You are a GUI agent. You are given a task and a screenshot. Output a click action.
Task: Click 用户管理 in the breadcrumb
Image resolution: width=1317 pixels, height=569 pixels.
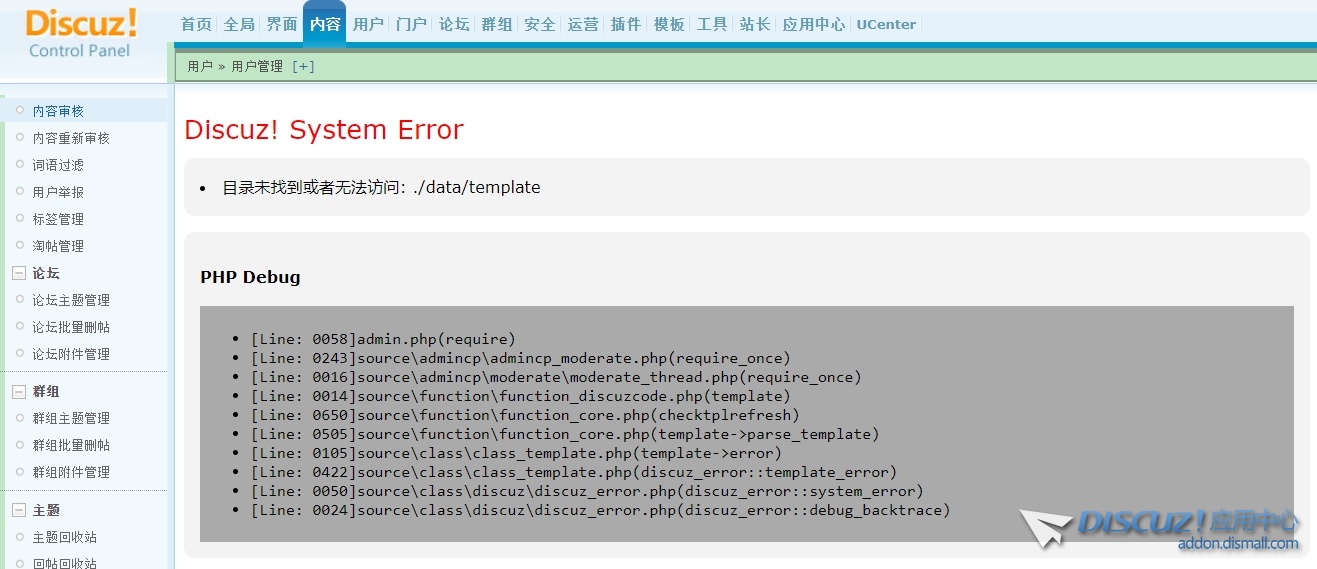pos(257,66)
